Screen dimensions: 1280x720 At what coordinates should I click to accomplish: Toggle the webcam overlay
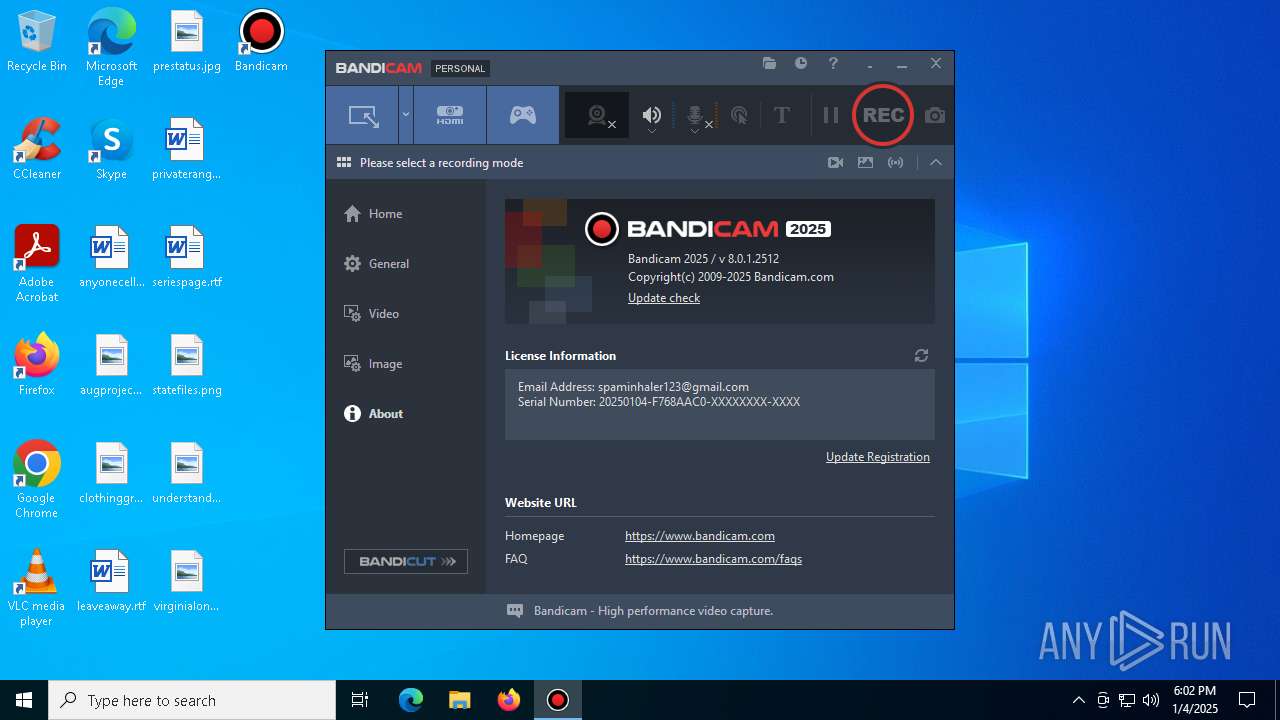coord(597,115)
